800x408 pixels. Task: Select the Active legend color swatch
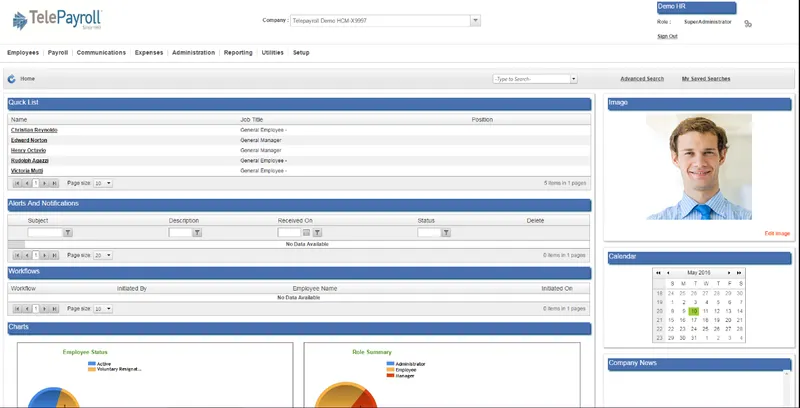92,364
